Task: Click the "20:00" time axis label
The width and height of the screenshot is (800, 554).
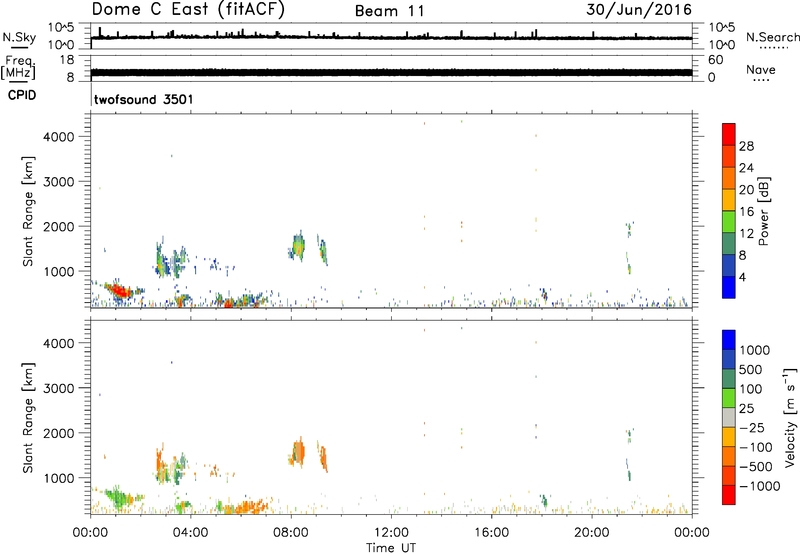Action: (x=591, y=533)
